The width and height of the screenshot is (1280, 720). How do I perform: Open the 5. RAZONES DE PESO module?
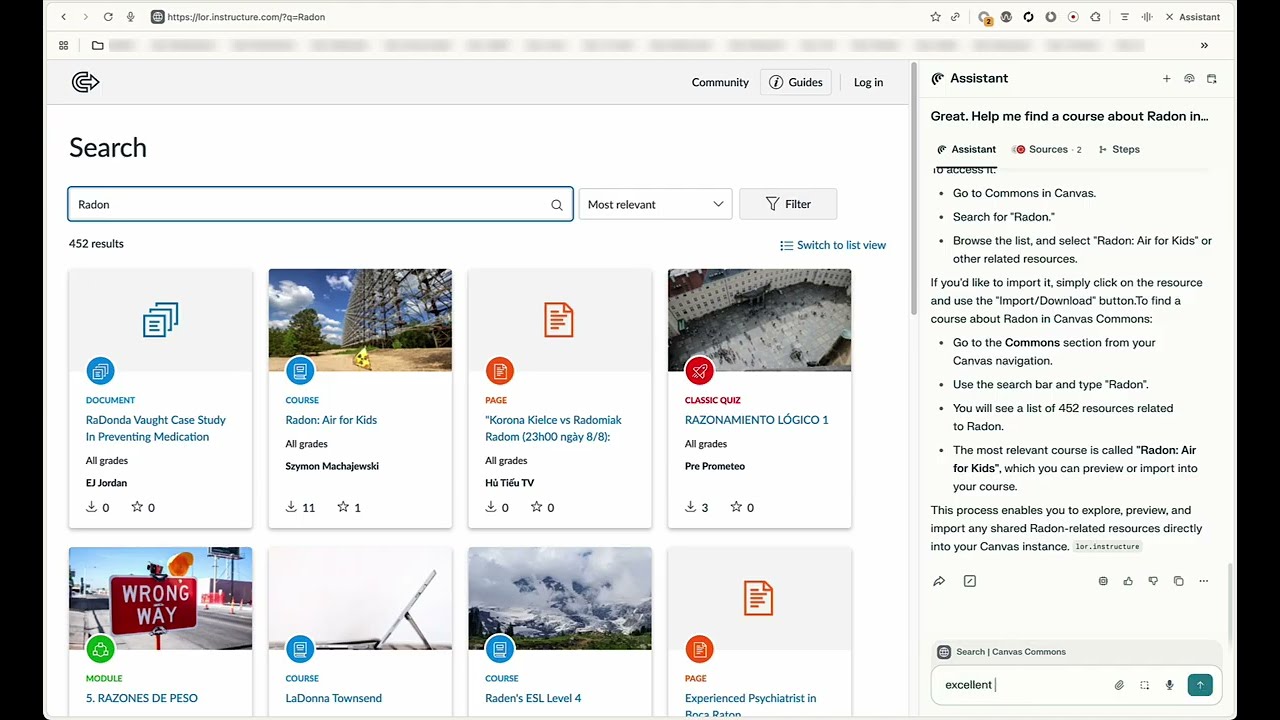click(x=142, y=698)
